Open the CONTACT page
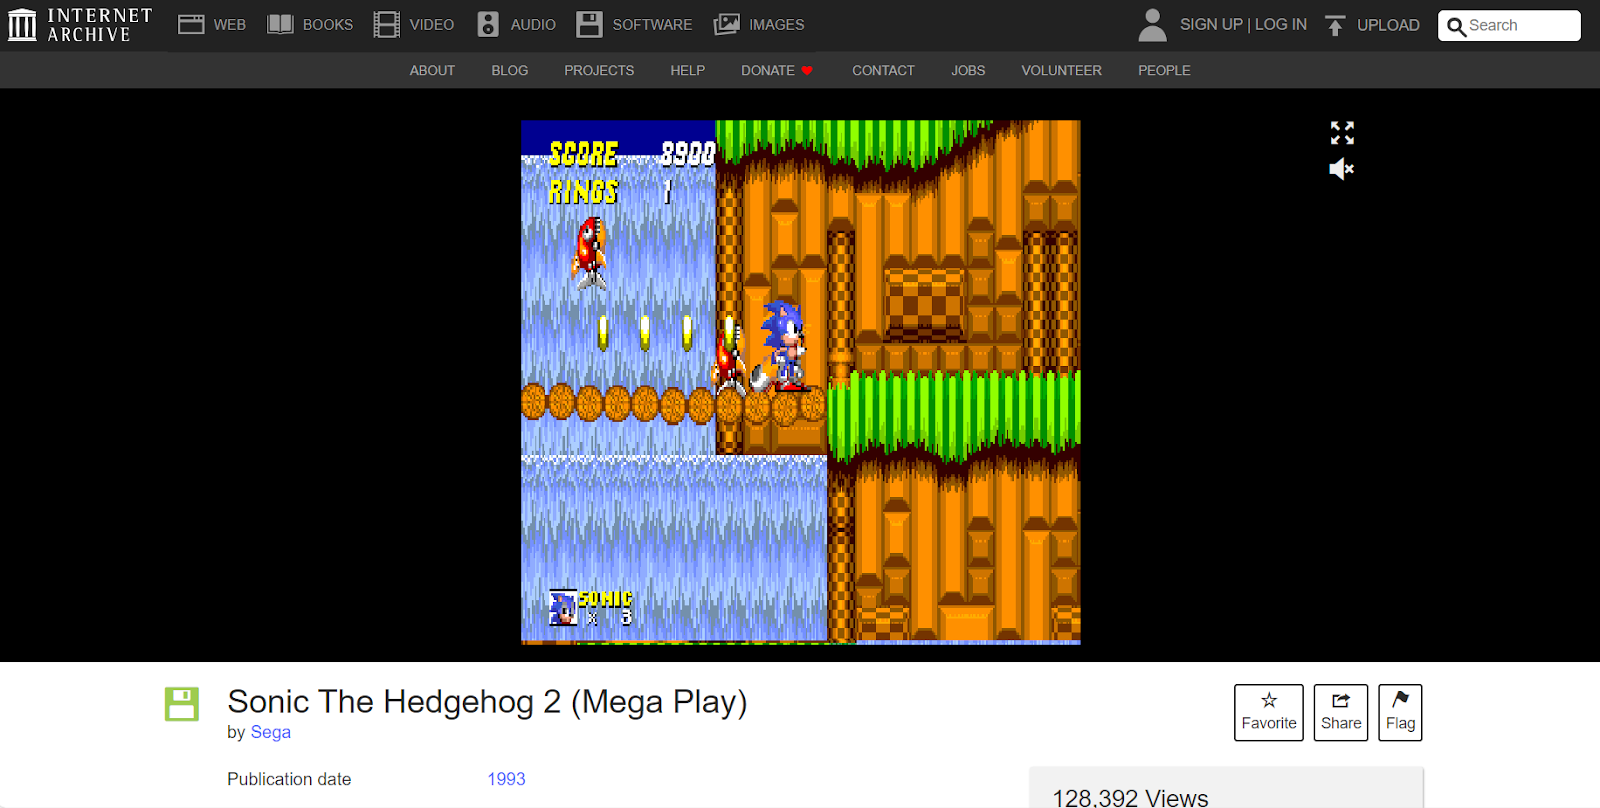The width and height of the screenshot is (1600, 808). click(x=883, y=70)
